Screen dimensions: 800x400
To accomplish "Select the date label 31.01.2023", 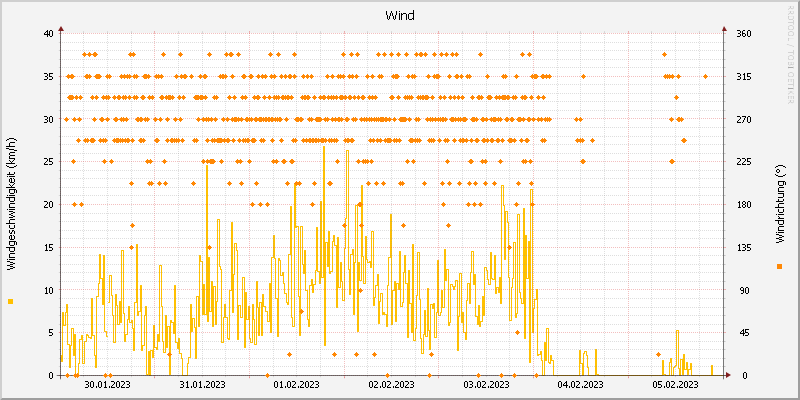I will pyautogui.click(x=202, y=385).
